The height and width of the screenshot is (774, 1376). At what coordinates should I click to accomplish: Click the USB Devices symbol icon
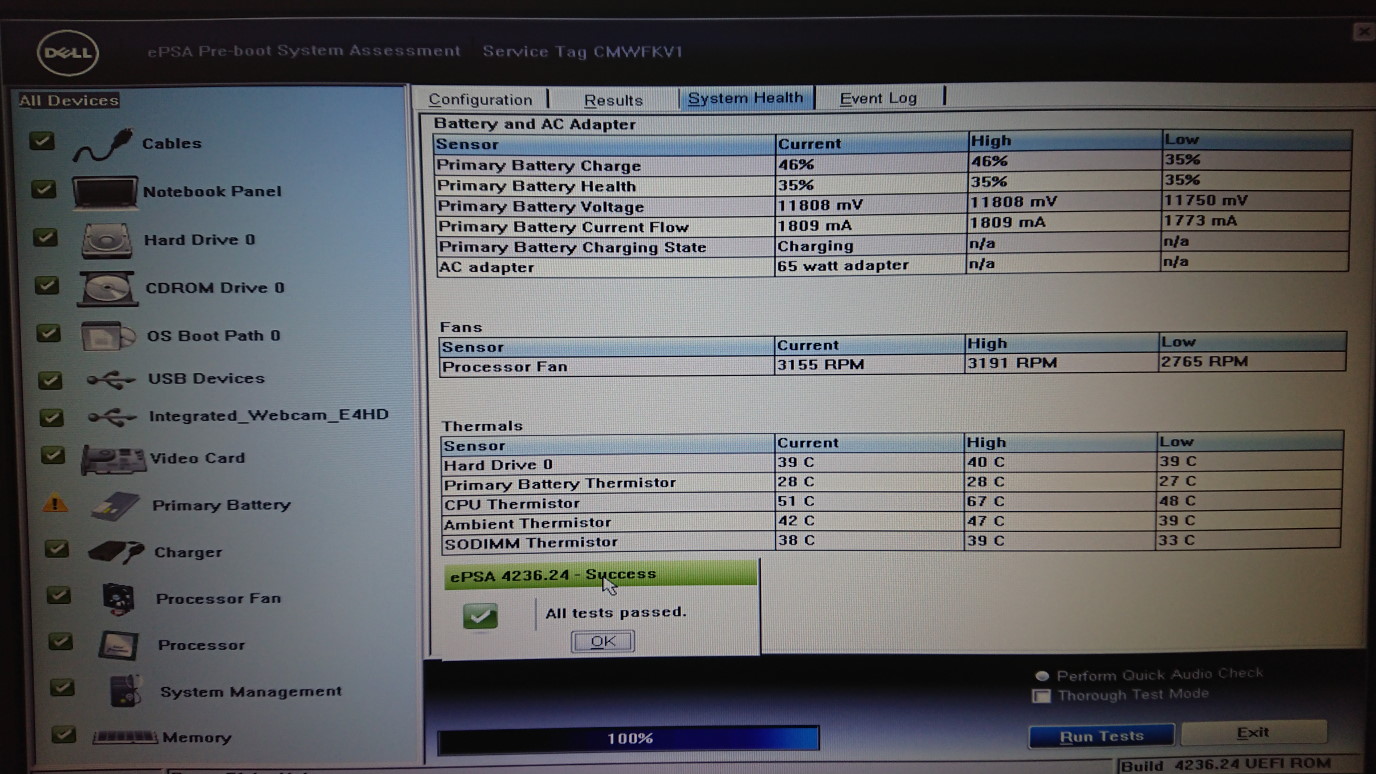(110, 380)
